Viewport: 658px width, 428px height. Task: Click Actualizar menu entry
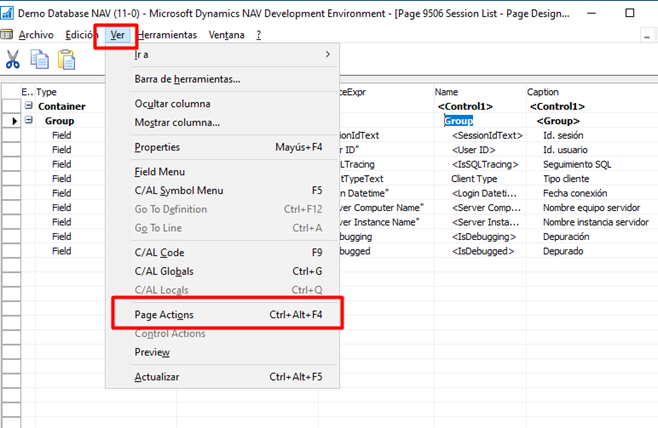pyautogui.click(x=222, y=377)
